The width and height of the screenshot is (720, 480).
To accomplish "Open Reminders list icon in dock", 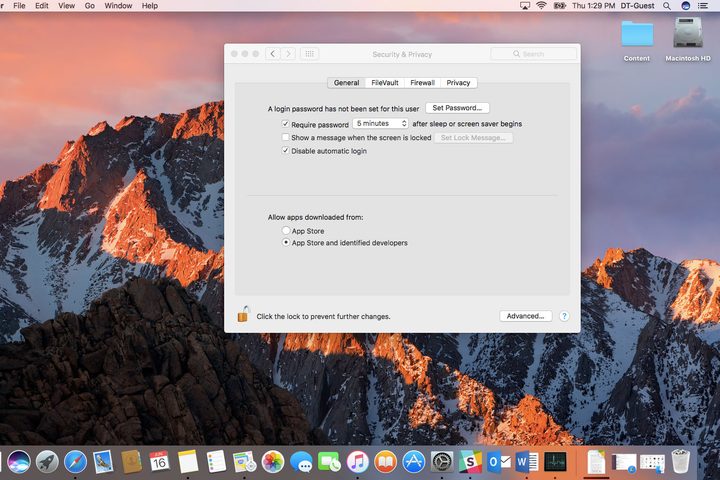I will coord(216,462).
